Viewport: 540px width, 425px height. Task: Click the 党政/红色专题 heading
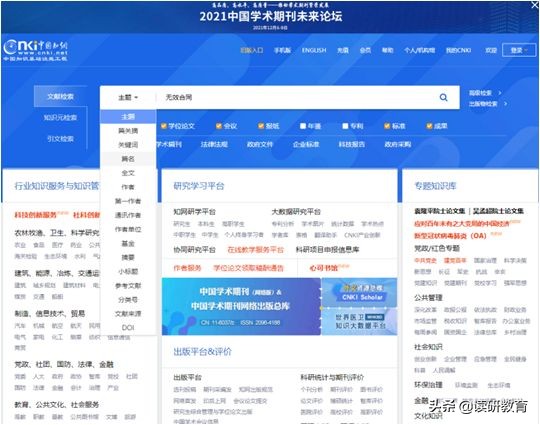pyautogui.click(x=437, y=248)
